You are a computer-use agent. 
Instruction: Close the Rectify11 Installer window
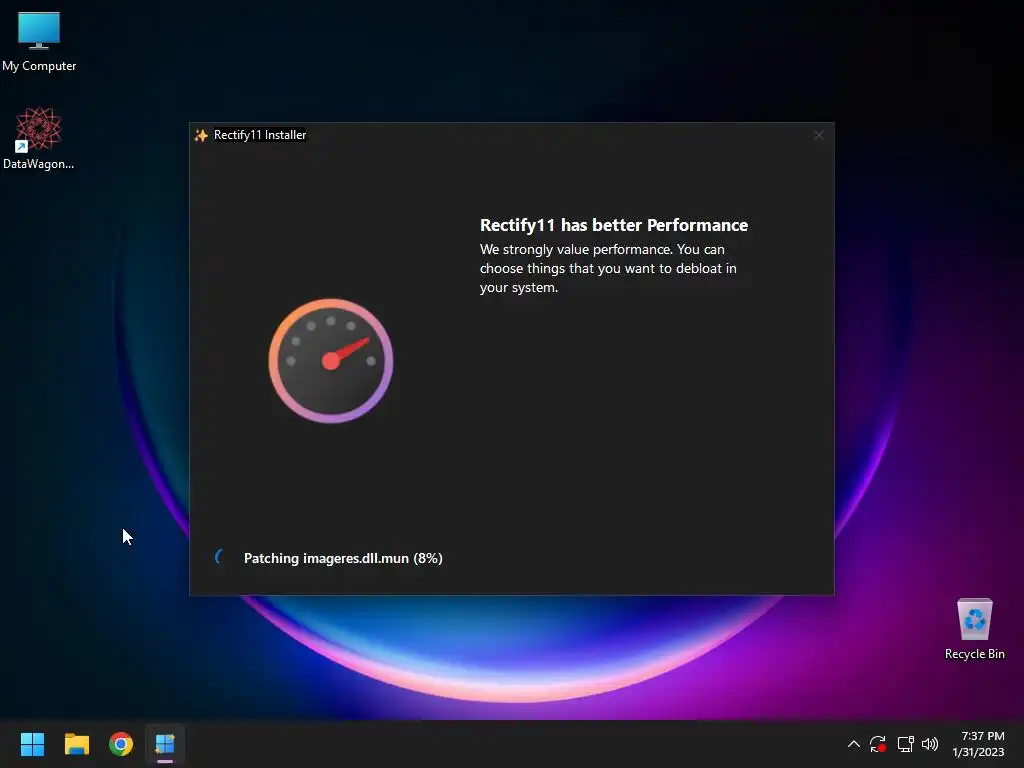(819, 135)
